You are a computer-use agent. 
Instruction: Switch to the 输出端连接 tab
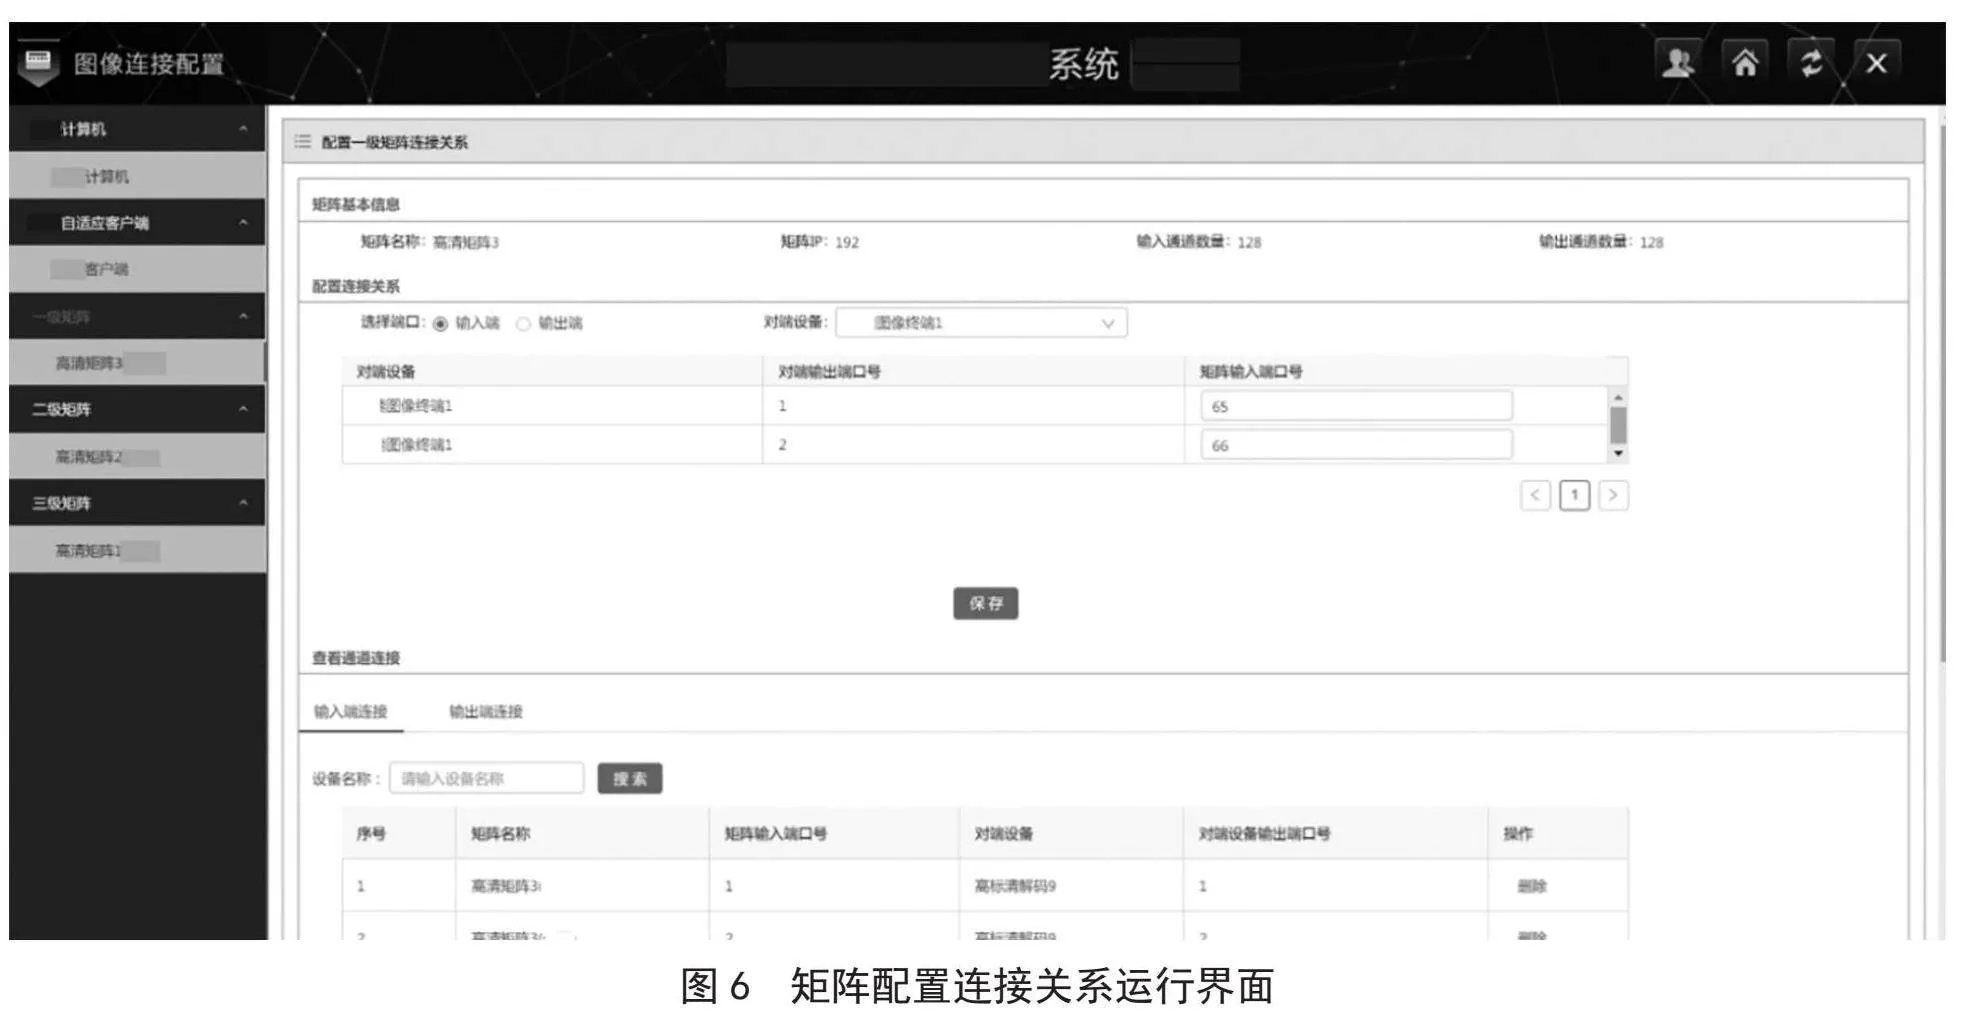(485, 712)
